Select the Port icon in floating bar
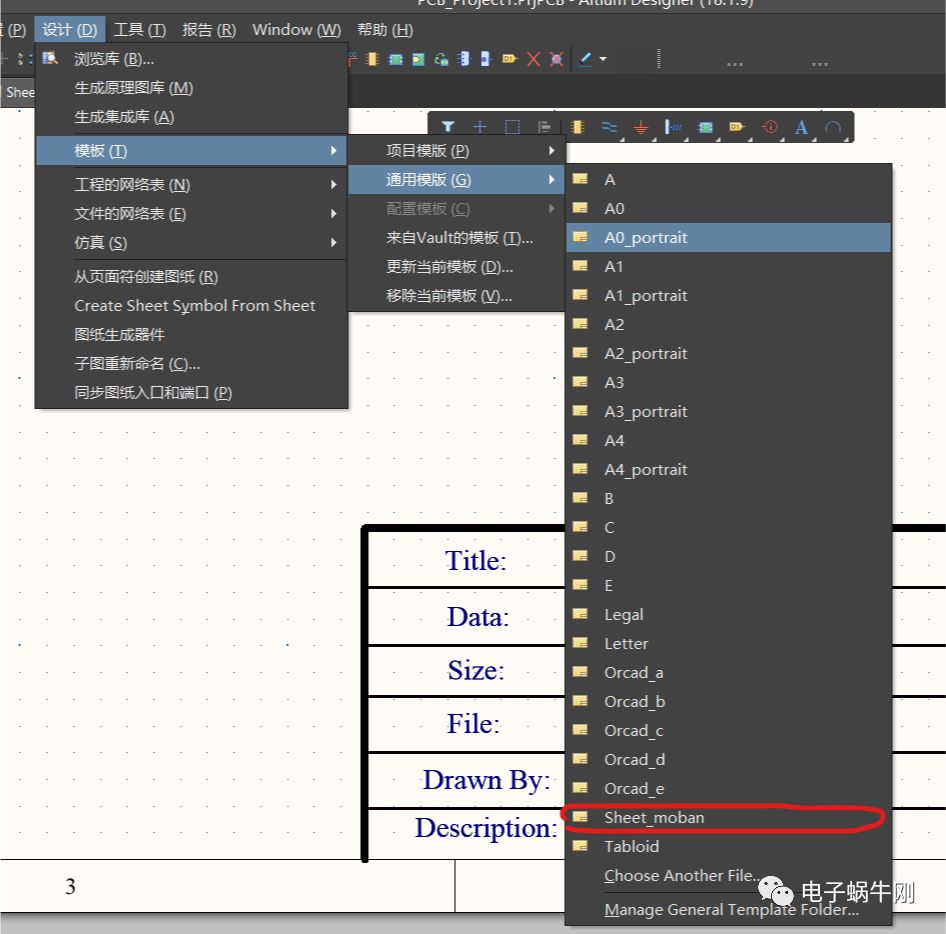The width and height of the screenshot is (946, 934). [x=737, y=127]
